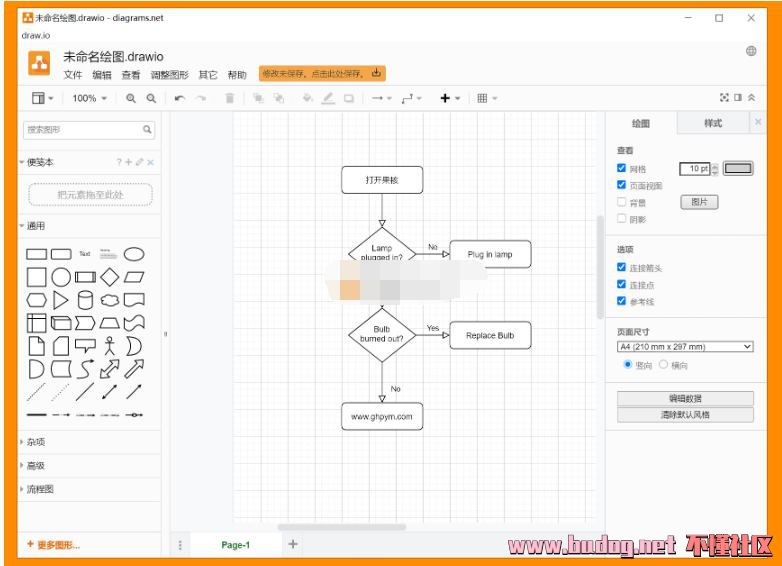Click the globe language icon

point(751,51)
